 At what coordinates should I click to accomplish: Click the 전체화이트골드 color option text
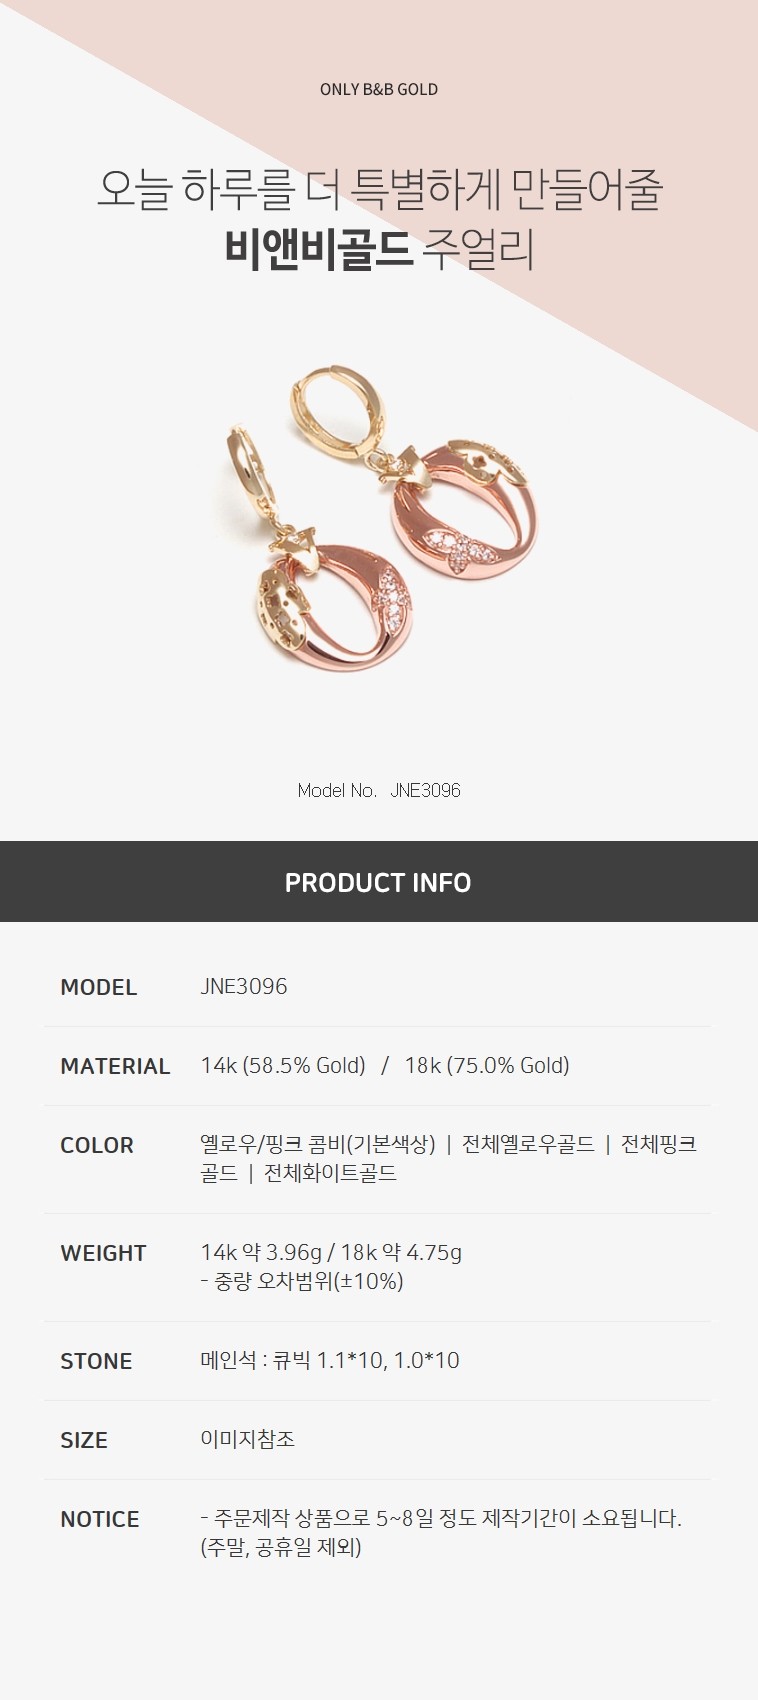(330, 1173)
